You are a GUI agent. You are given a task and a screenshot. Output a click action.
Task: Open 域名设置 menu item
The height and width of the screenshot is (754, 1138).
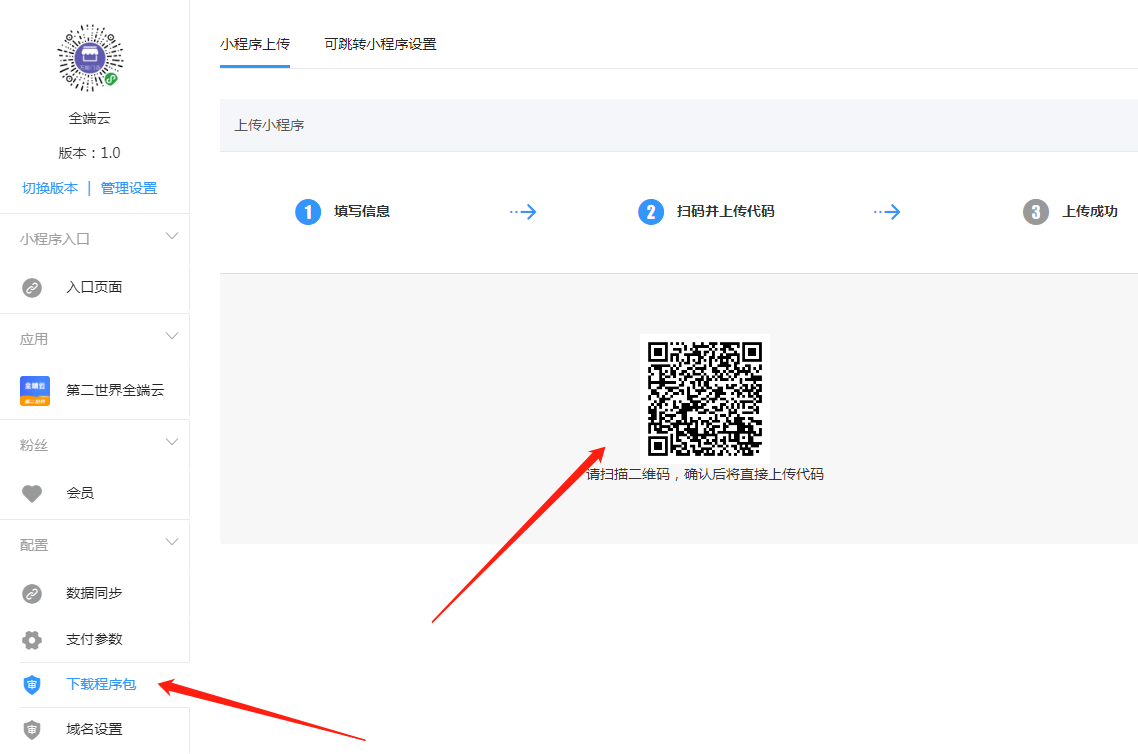pyautogui.click(x=95, y=729)
